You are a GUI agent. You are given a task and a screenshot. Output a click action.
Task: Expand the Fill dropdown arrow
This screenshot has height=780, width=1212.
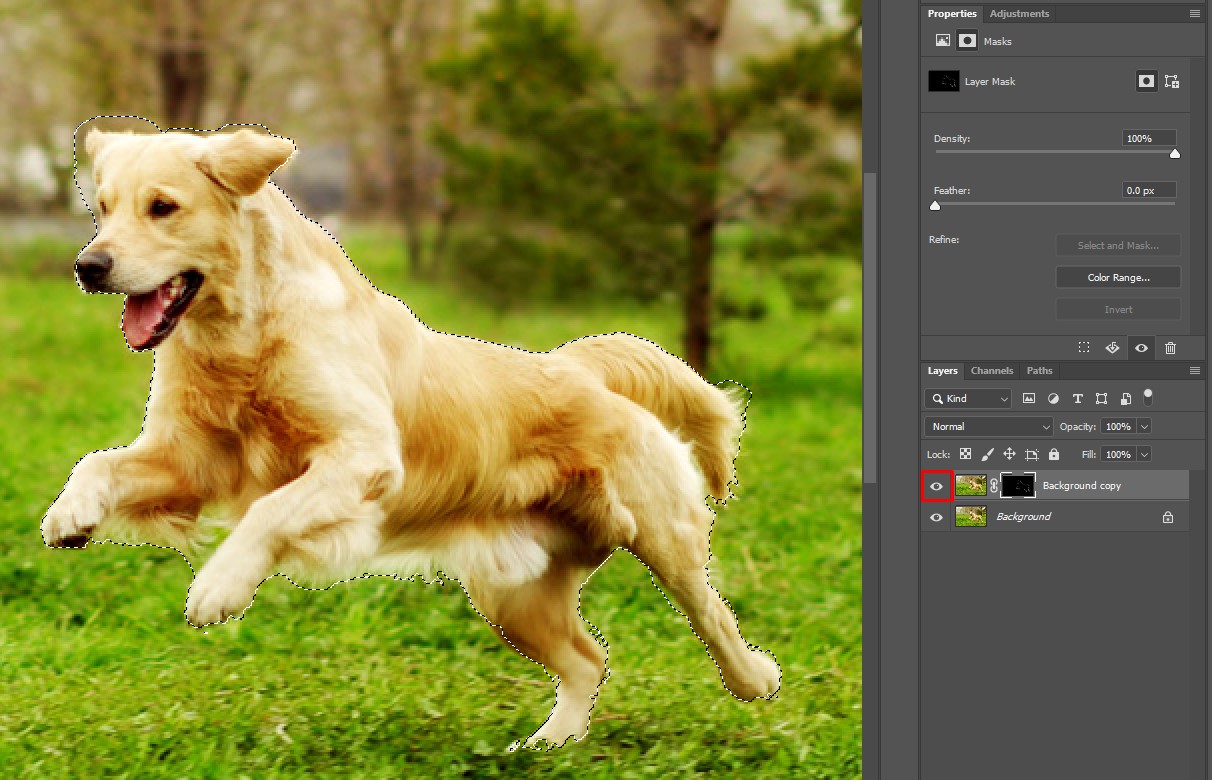point(1144,454)
